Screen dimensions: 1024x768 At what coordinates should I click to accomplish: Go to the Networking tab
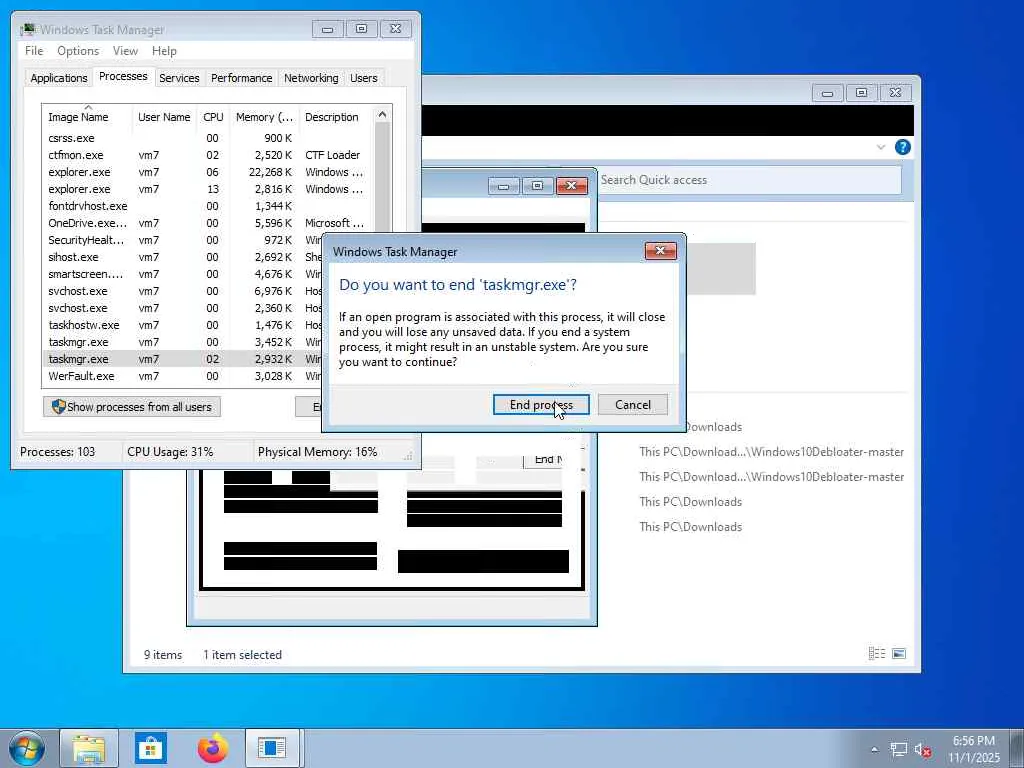311,78
